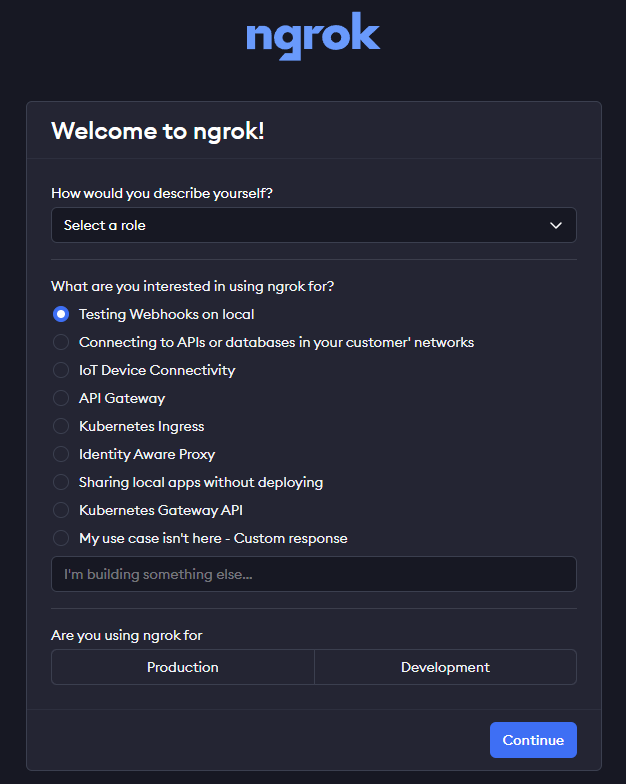Select IoT Device Connectivity radio button
Viewport: 626px width, 784px height.
tap(61, 370)
